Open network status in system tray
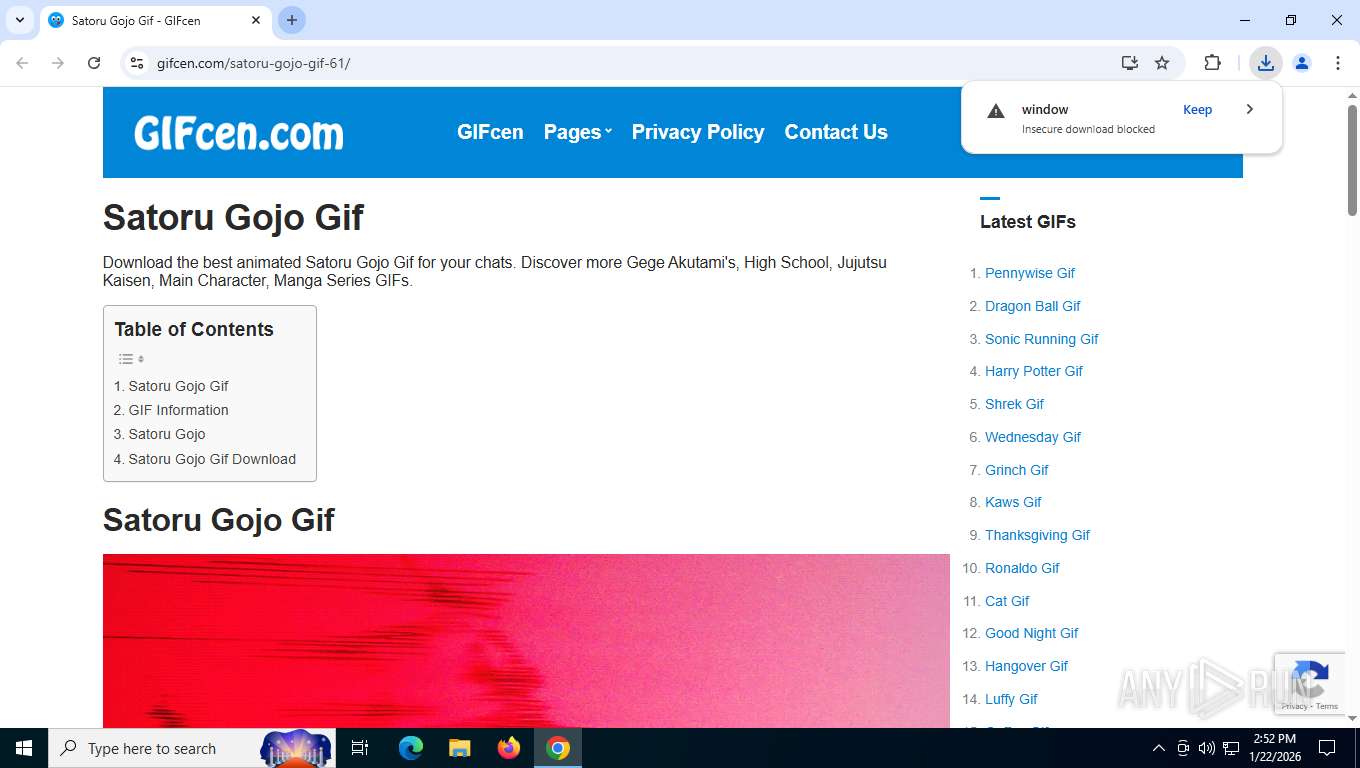This screenshot has width=1360, height=768. (x=1231, y=748)
